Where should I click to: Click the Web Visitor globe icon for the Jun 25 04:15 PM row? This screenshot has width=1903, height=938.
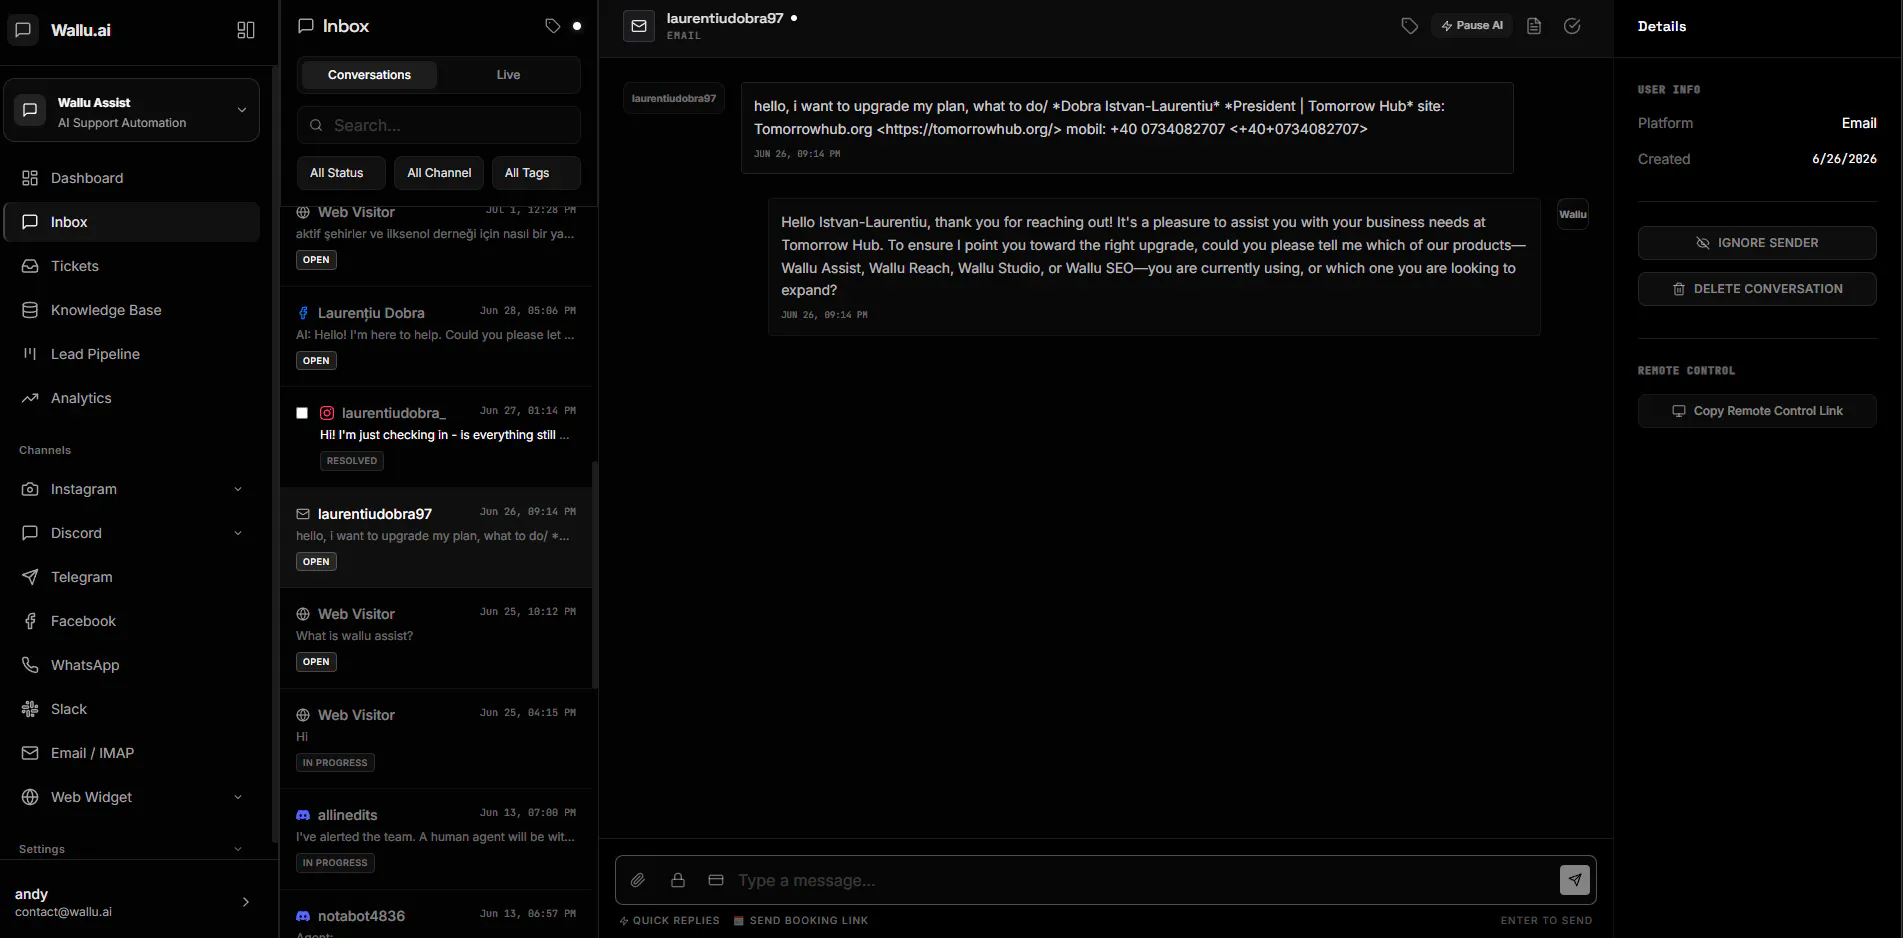pos(303,715)
